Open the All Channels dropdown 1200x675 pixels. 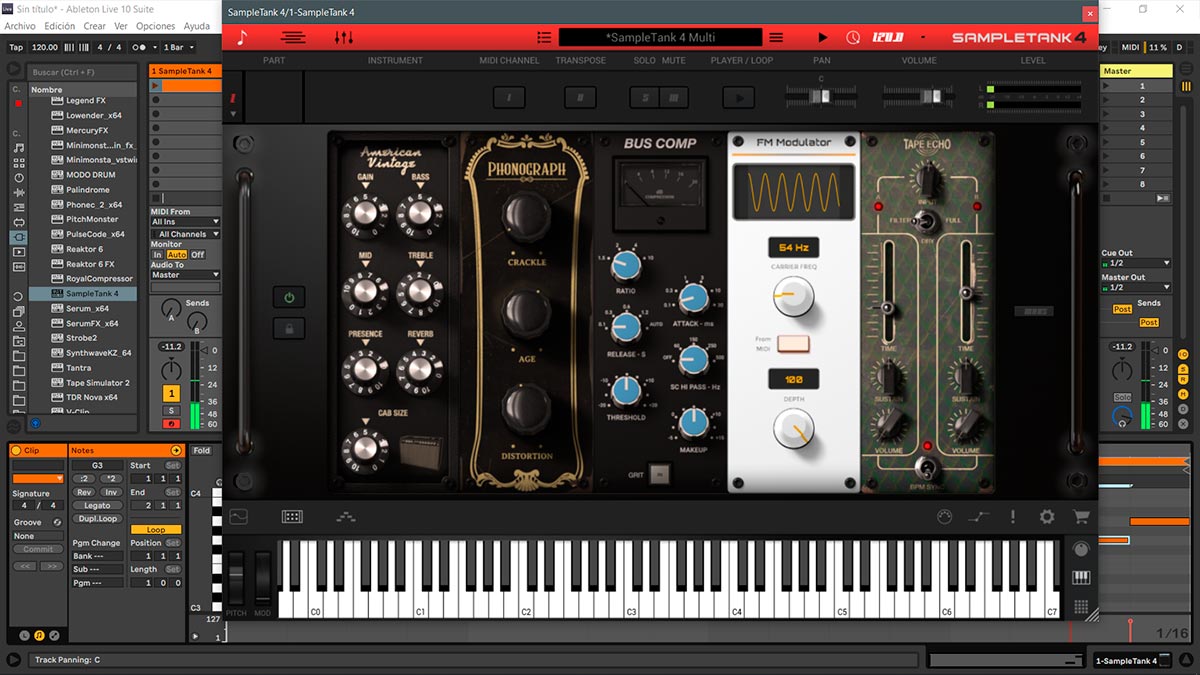185,234
